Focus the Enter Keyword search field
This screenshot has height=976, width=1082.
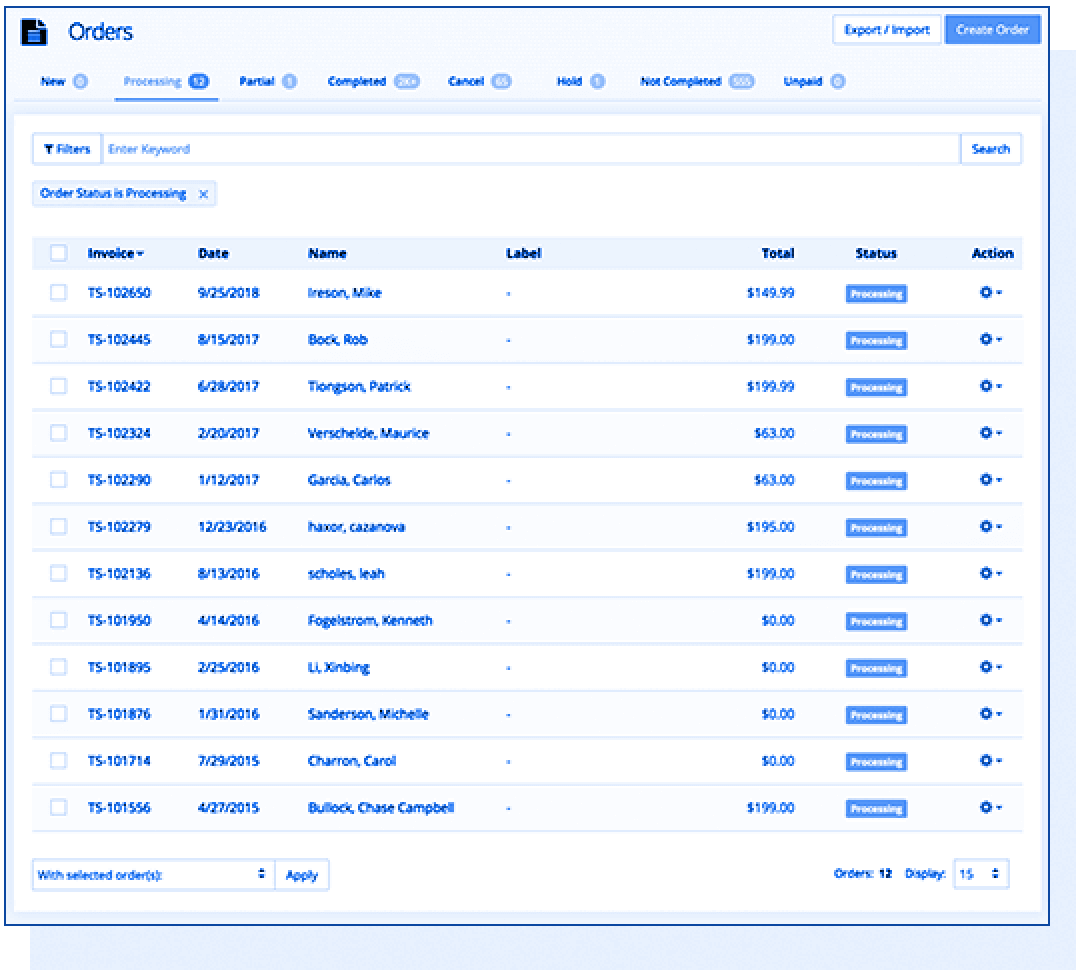(530, 149)
